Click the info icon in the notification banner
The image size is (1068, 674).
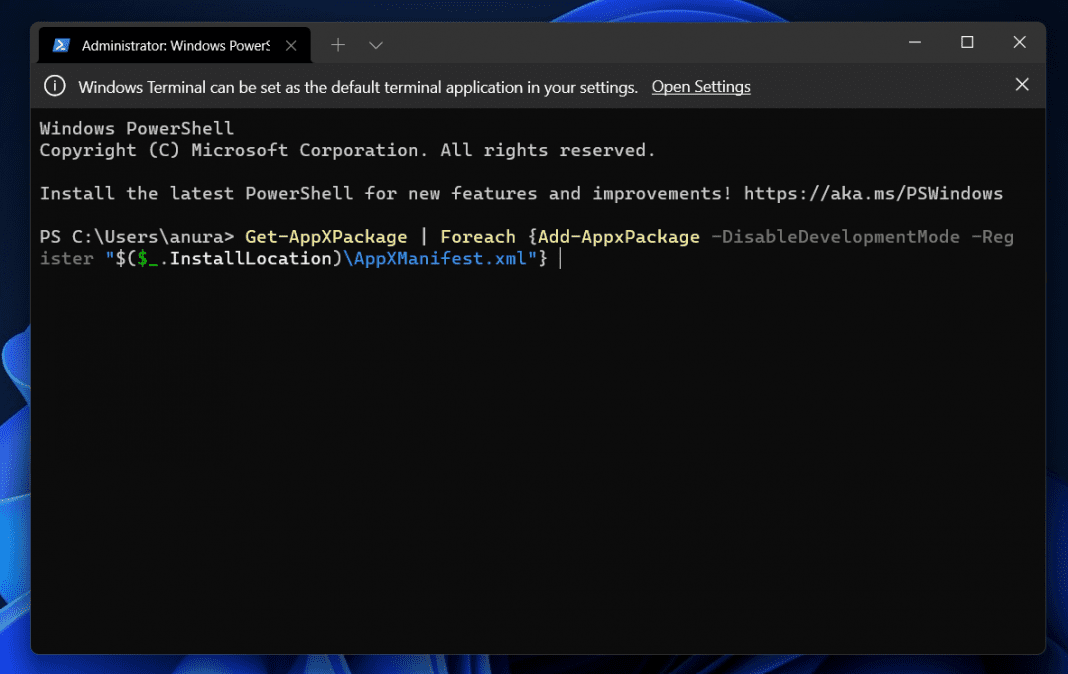(54, 86)
